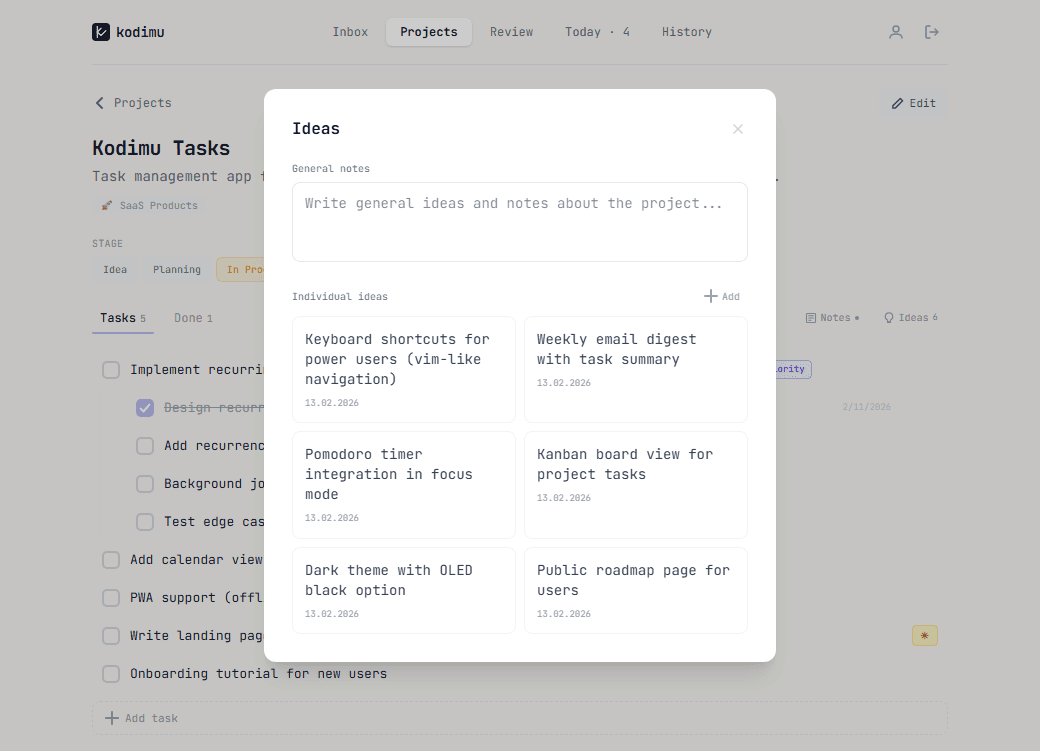
Task: Select the SaaS Products rocket tag
Action: pyautogui.click(x=150, y=206)
